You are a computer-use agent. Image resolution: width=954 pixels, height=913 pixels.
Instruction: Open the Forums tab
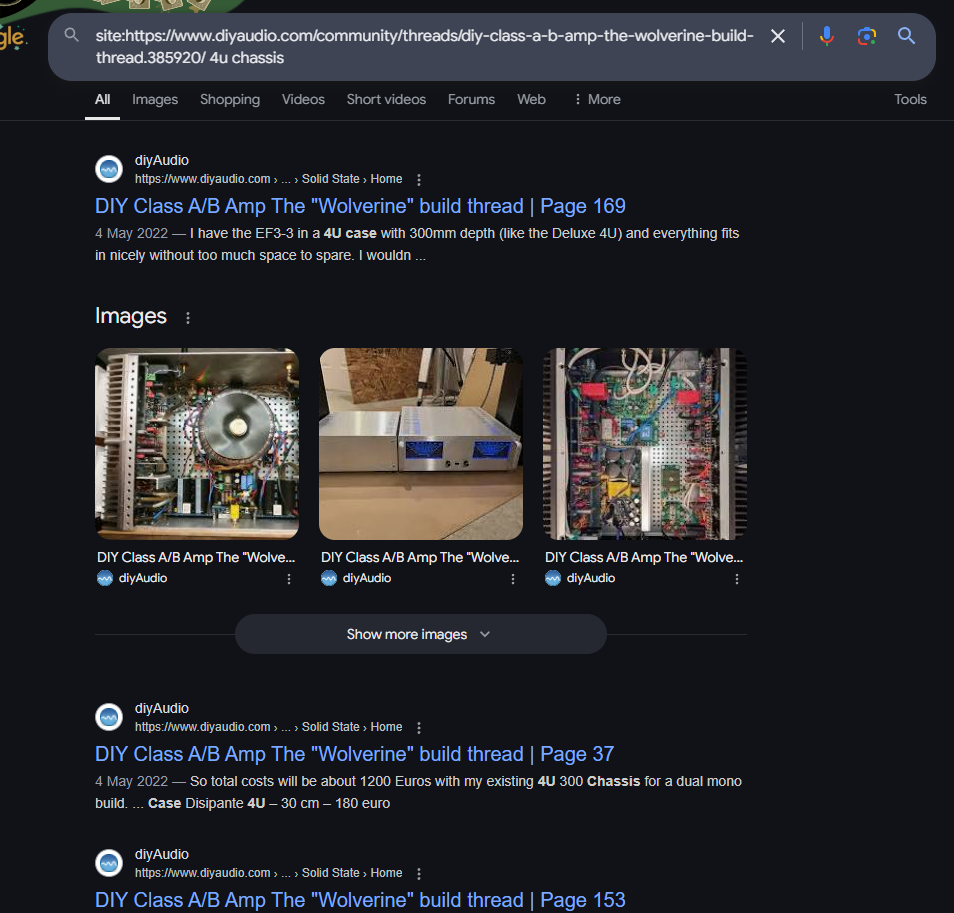pos(472,99)
